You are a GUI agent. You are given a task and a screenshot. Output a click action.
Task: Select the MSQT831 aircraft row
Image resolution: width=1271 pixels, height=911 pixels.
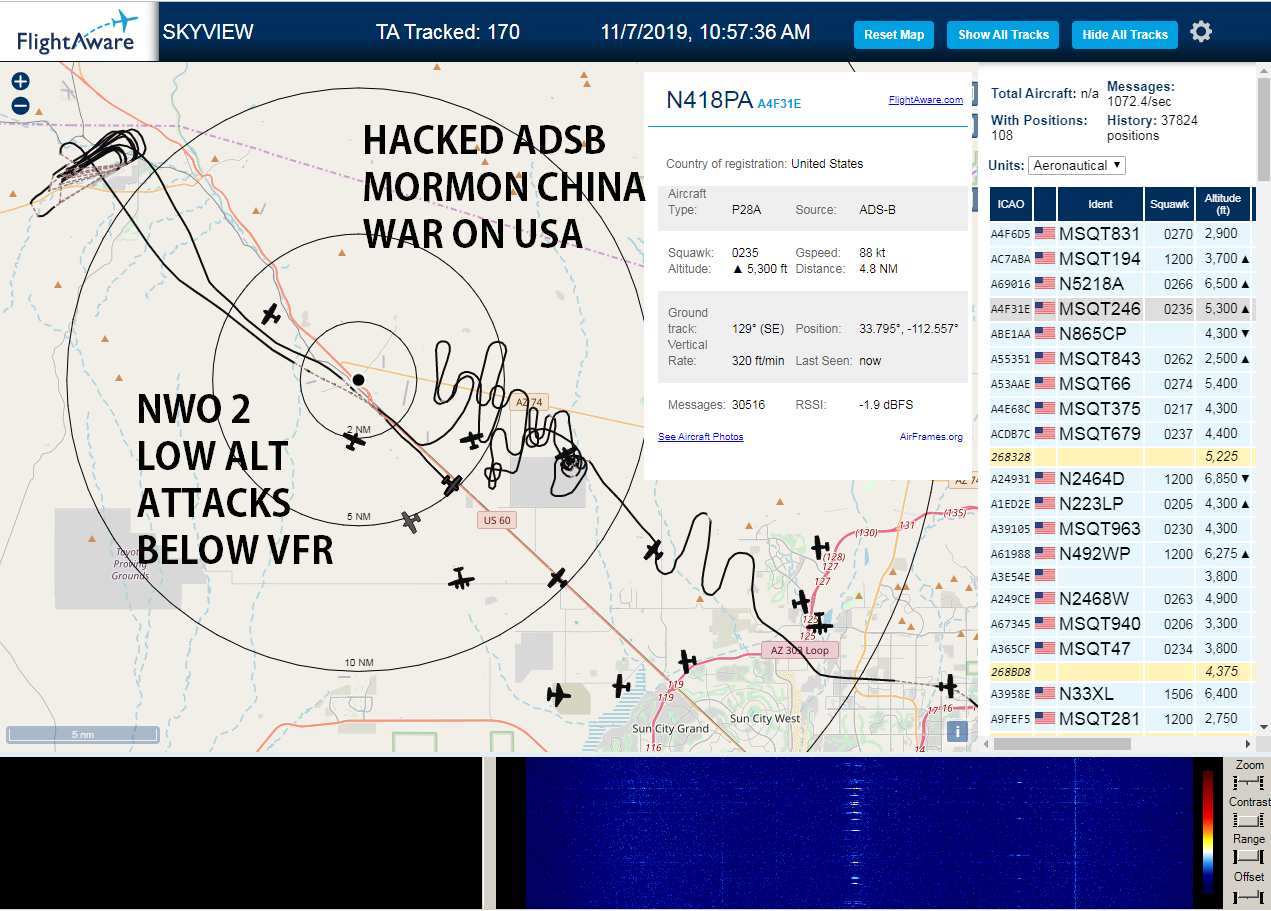coord(1121,234)
